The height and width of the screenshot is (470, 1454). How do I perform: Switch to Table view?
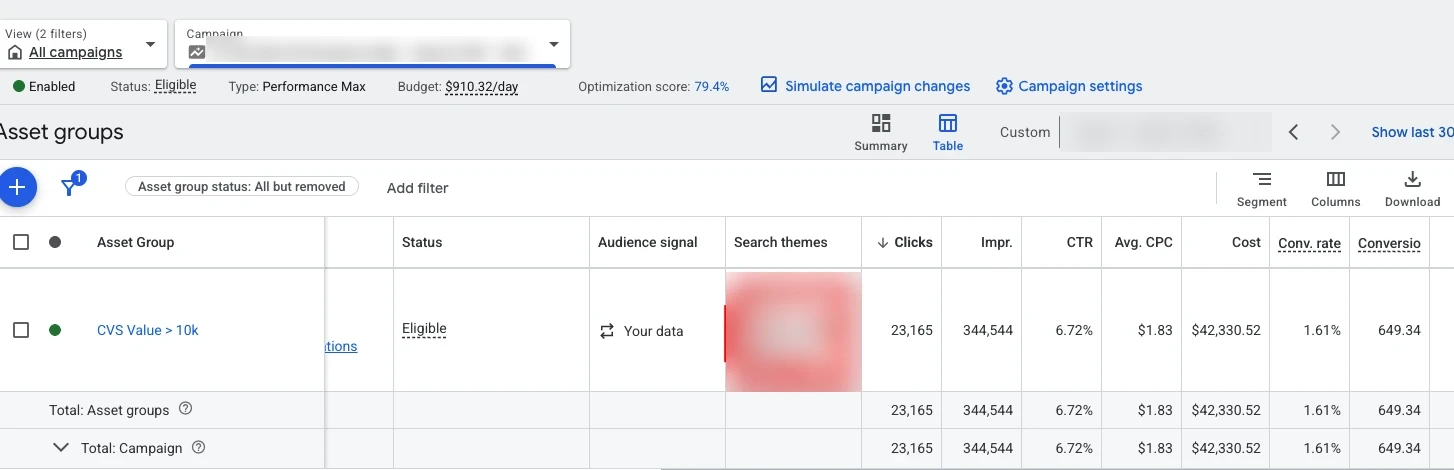pyautogui.click(x=947, y=132)
